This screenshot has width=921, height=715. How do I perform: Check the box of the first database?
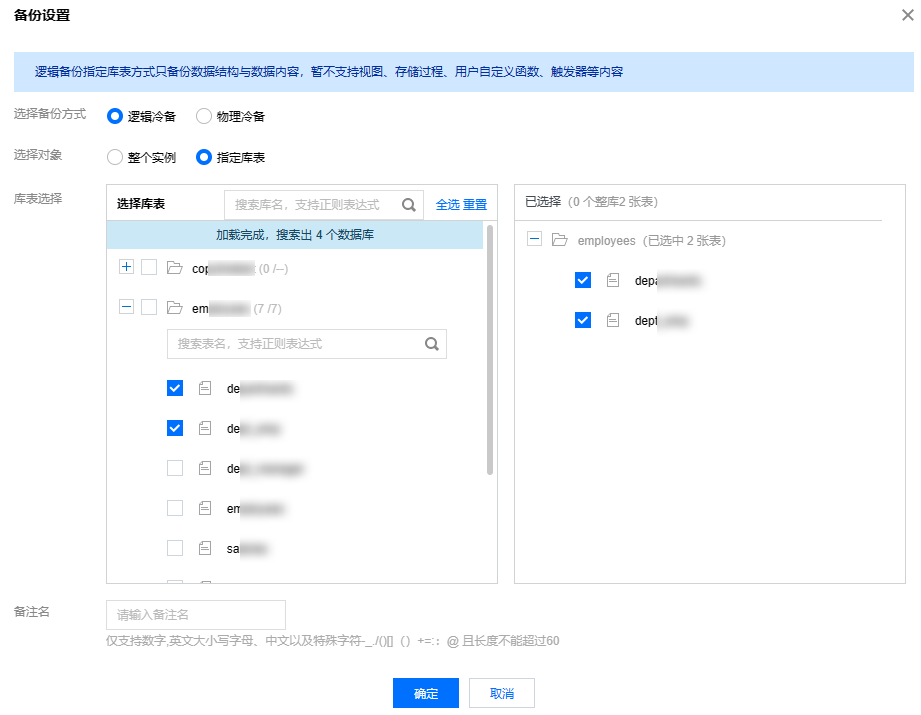coord(149,267)
